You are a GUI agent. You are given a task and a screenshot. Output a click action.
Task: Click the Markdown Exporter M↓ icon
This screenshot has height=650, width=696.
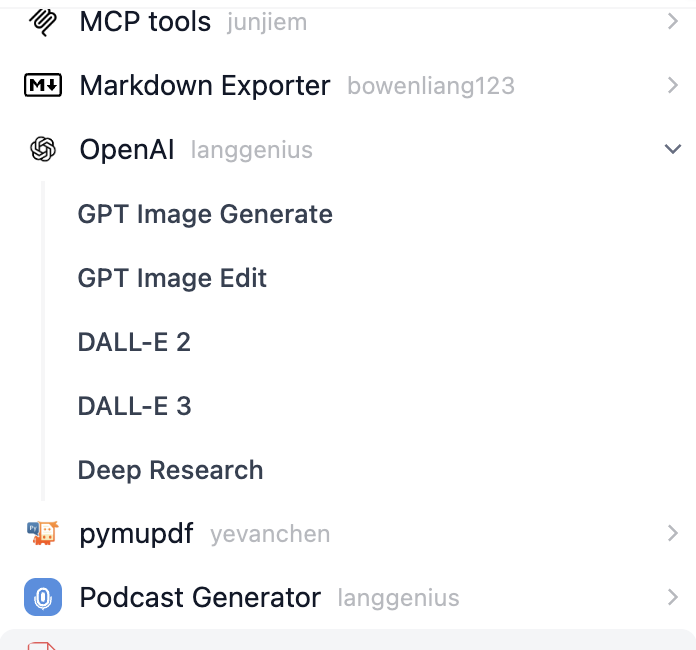click(42, 86)
